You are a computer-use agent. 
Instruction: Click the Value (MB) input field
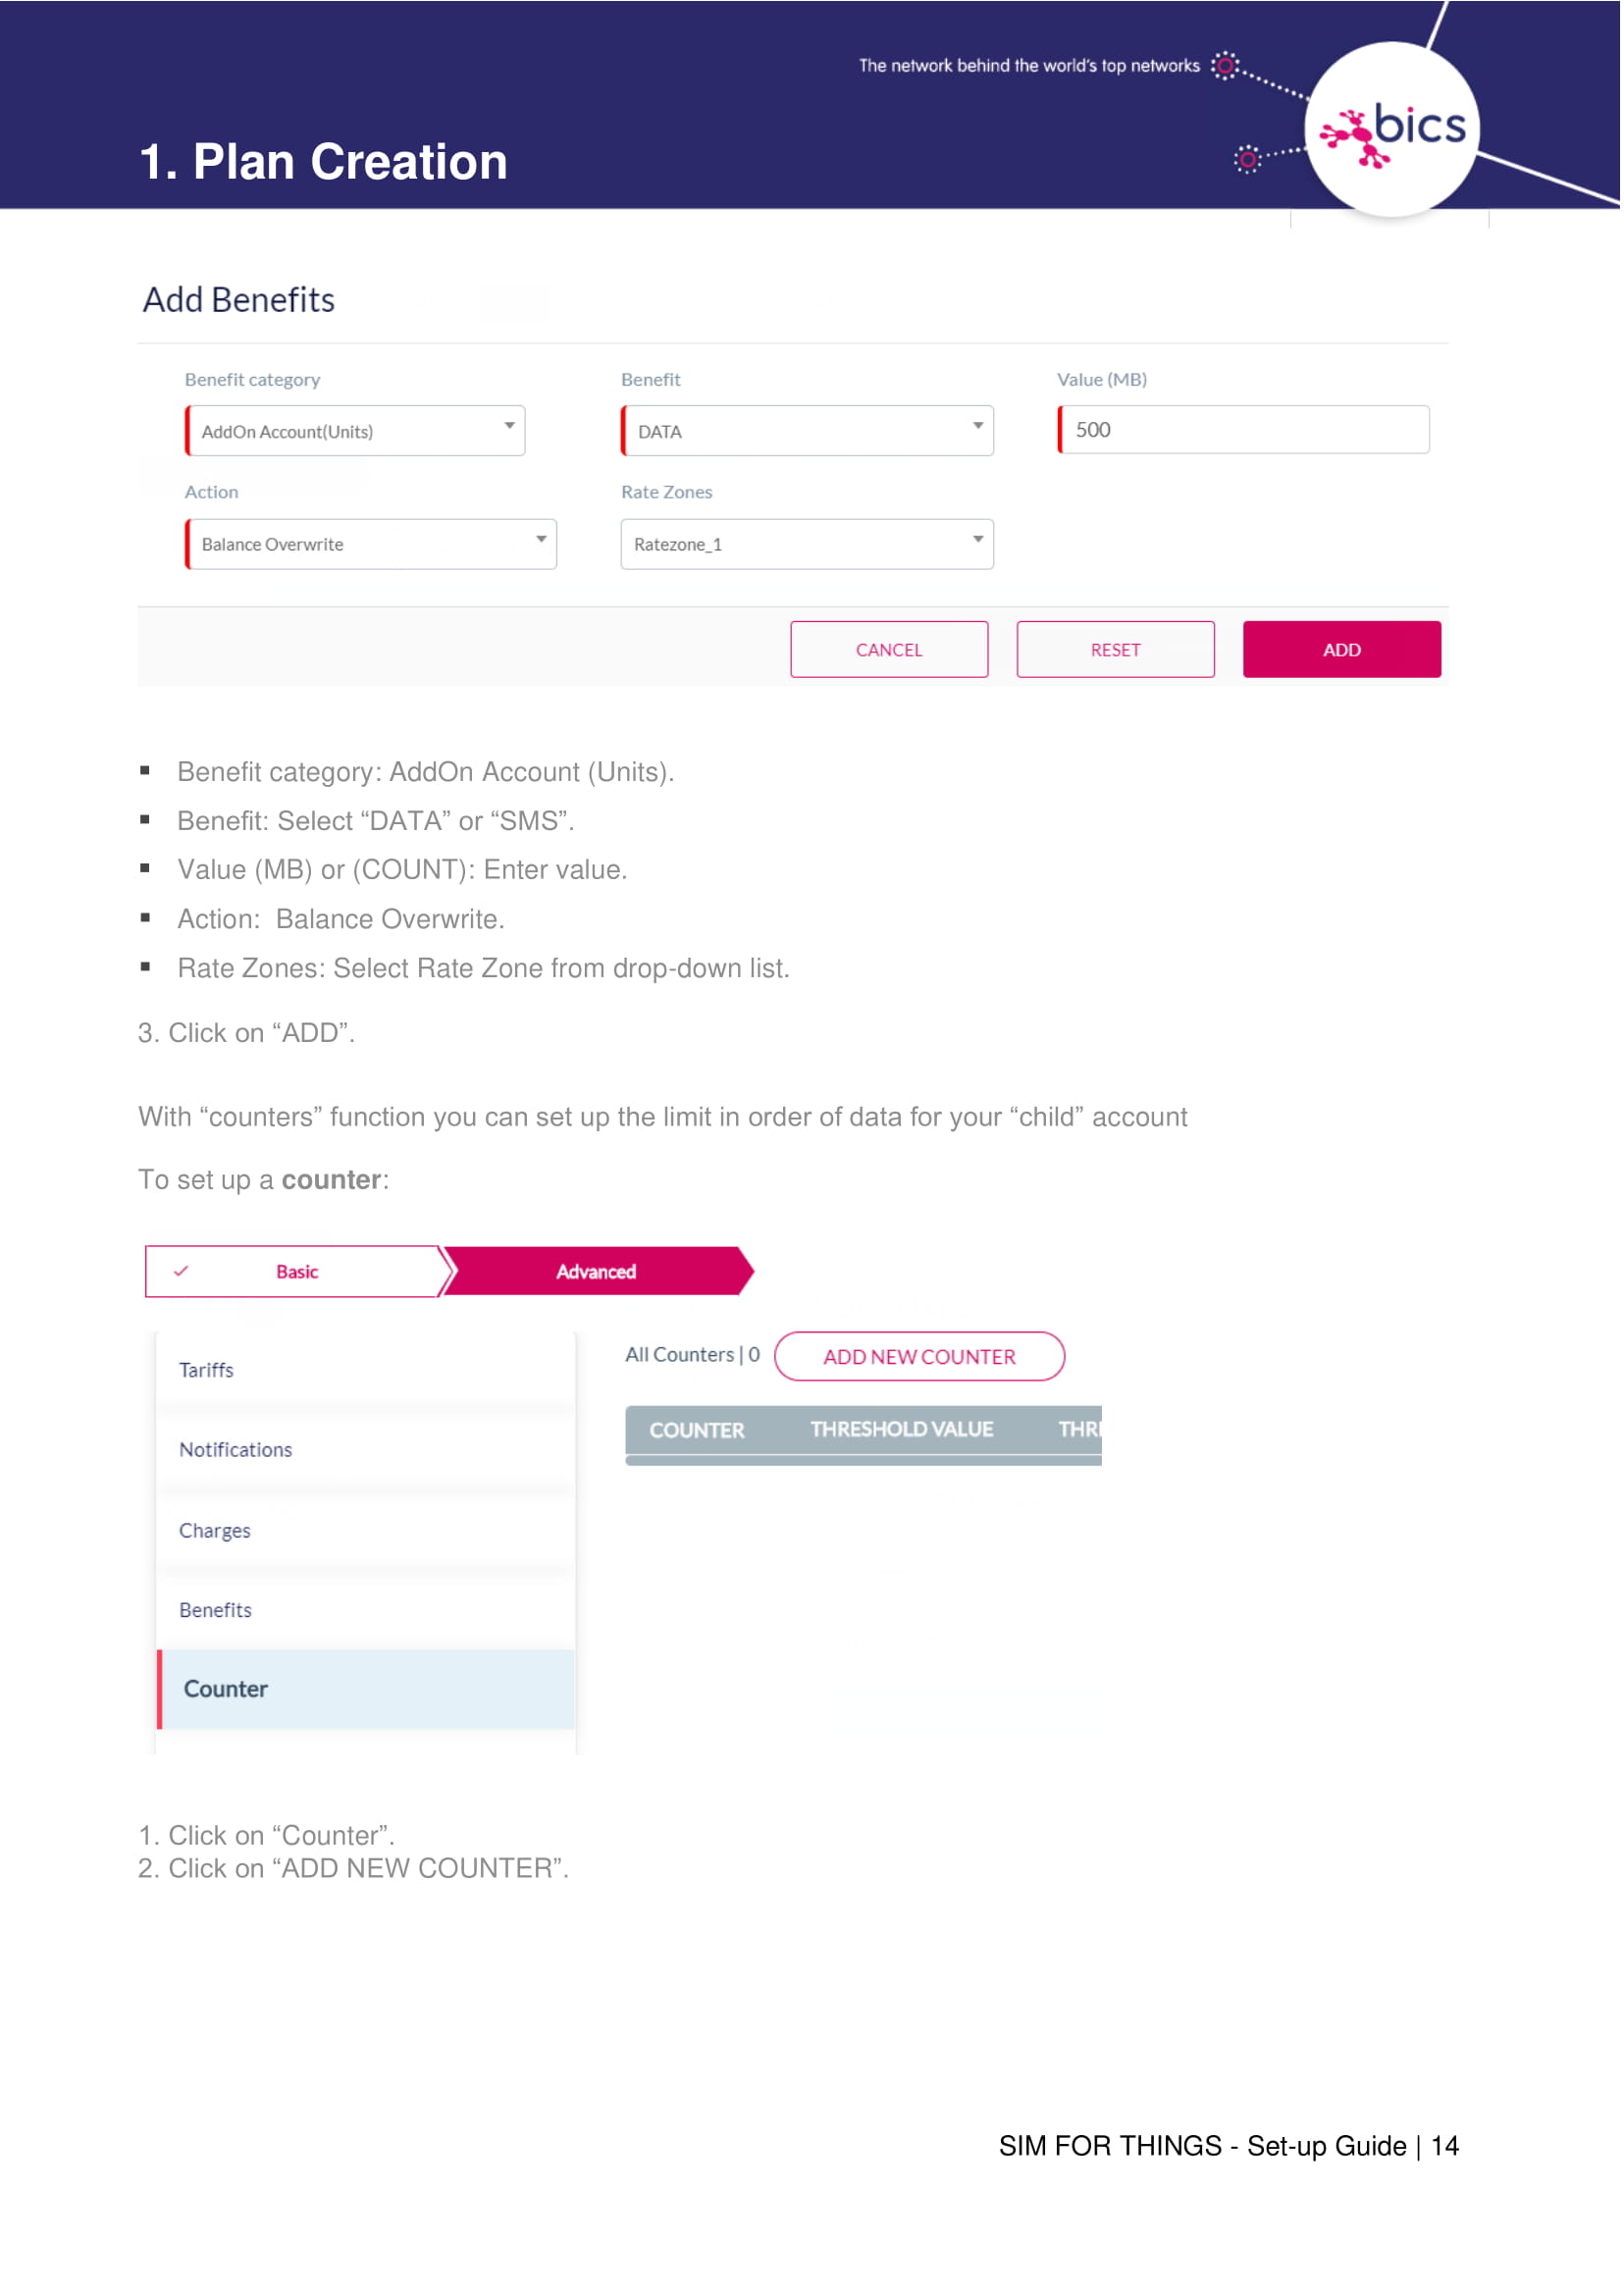coord(1244,430)
